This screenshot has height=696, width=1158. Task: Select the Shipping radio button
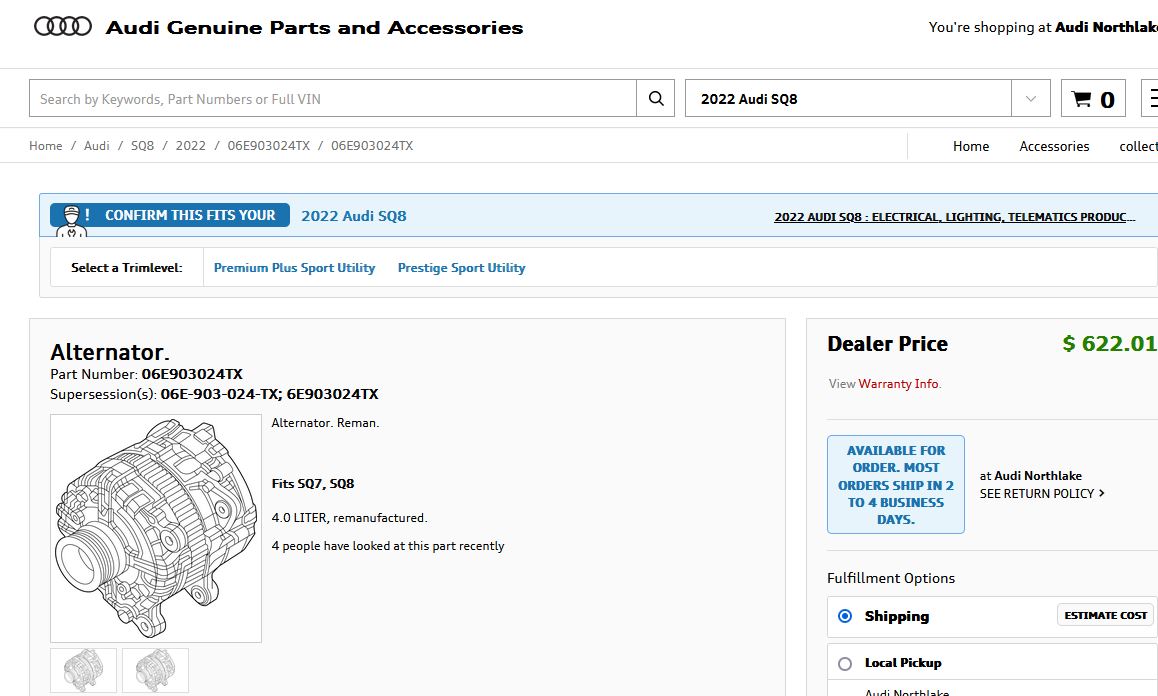pyautogui.click(x=845, y=616)
